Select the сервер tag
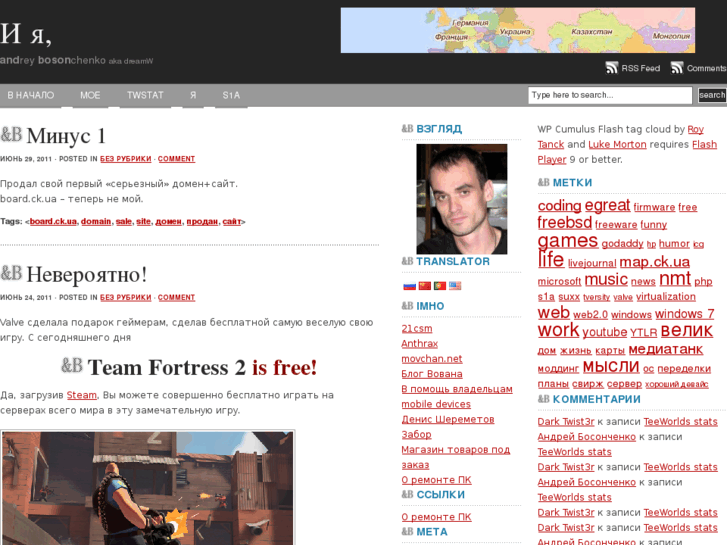The height and width of the screenshot is (545, 727). (x=625, y=384)
